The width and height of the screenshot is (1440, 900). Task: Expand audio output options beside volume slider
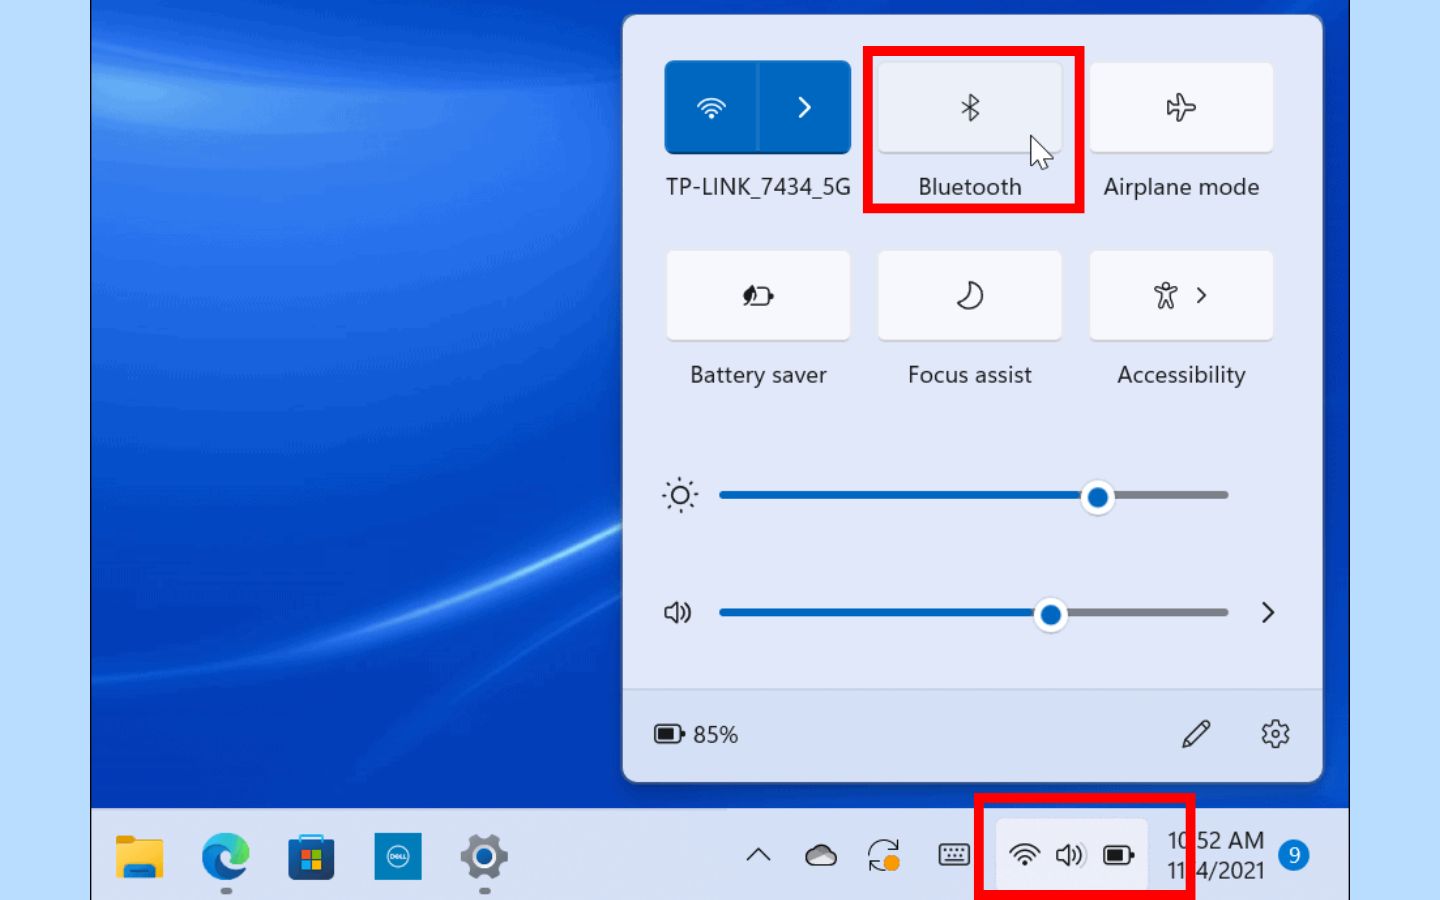[1267, 613]
